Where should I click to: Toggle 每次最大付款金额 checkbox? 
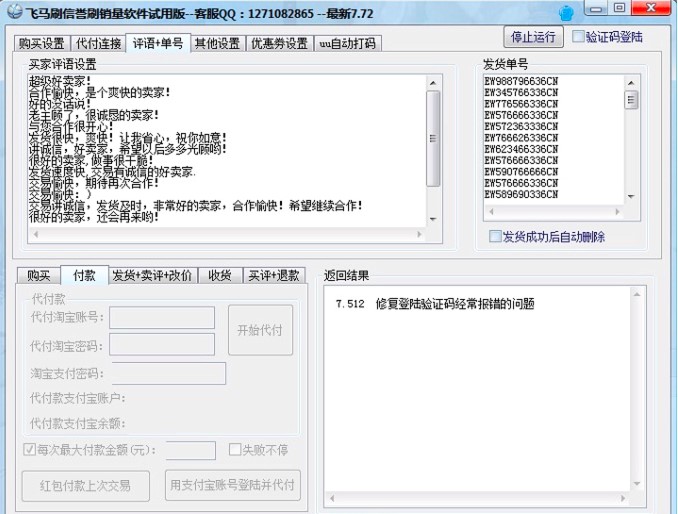coord(29,450)
